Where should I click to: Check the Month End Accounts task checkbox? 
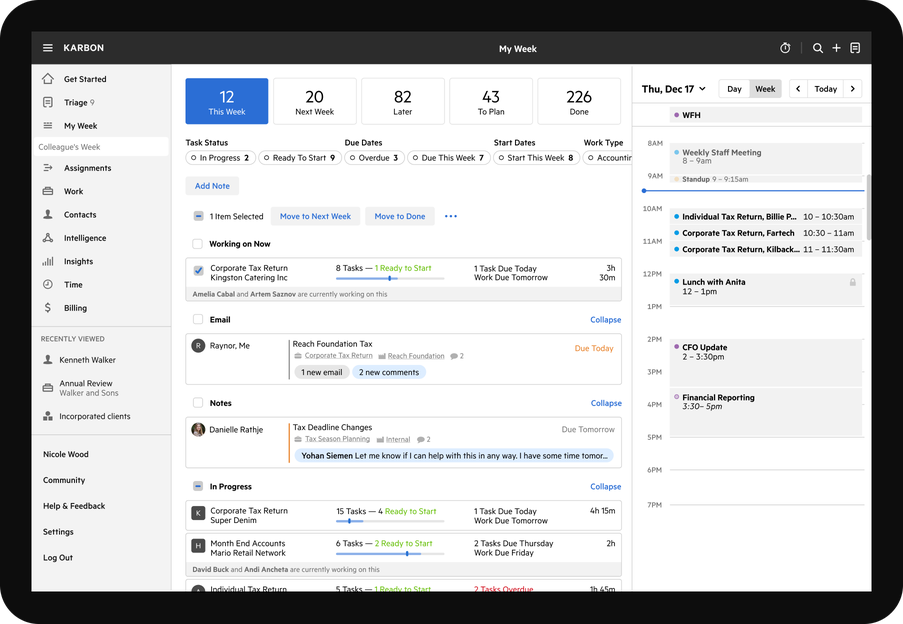pos(197,546)
